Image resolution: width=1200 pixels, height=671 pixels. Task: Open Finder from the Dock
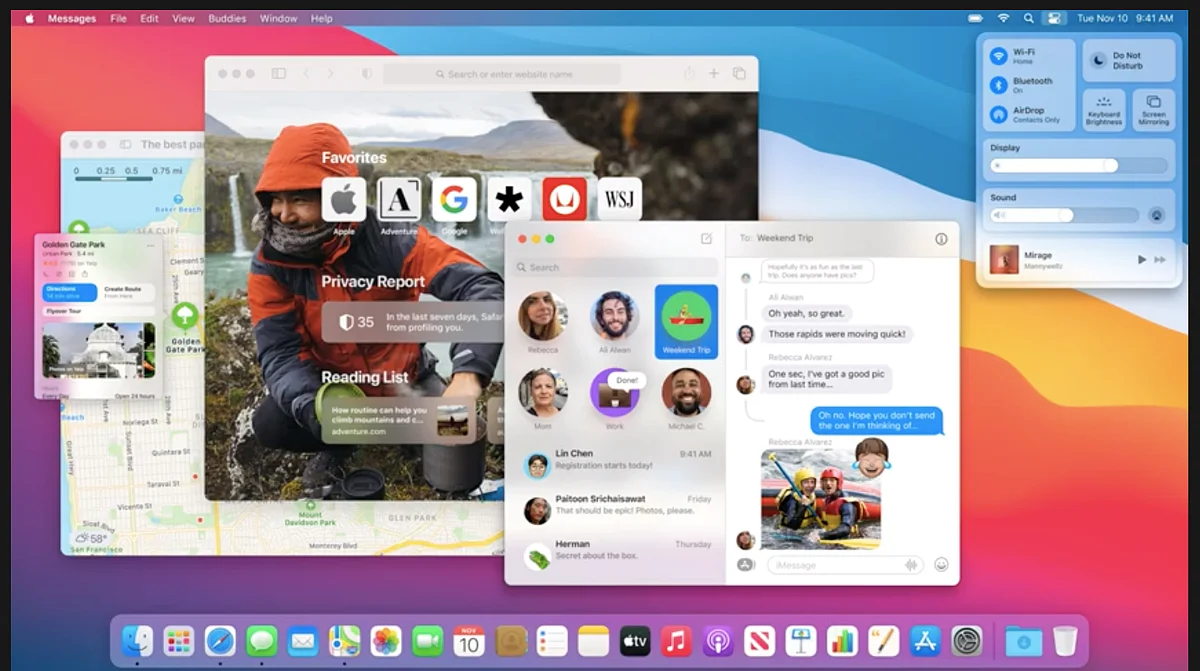[137, 641]
